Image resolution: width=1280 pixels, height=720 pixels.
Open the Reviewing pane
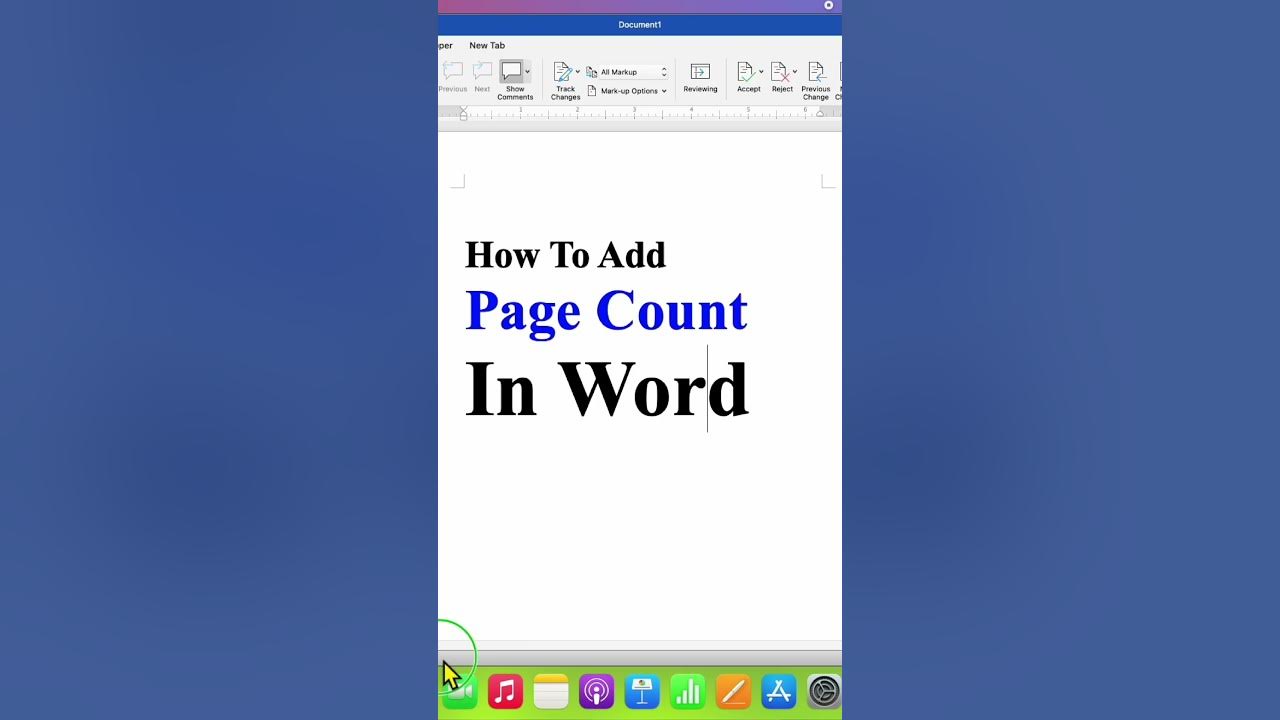[x=700, y=79]
